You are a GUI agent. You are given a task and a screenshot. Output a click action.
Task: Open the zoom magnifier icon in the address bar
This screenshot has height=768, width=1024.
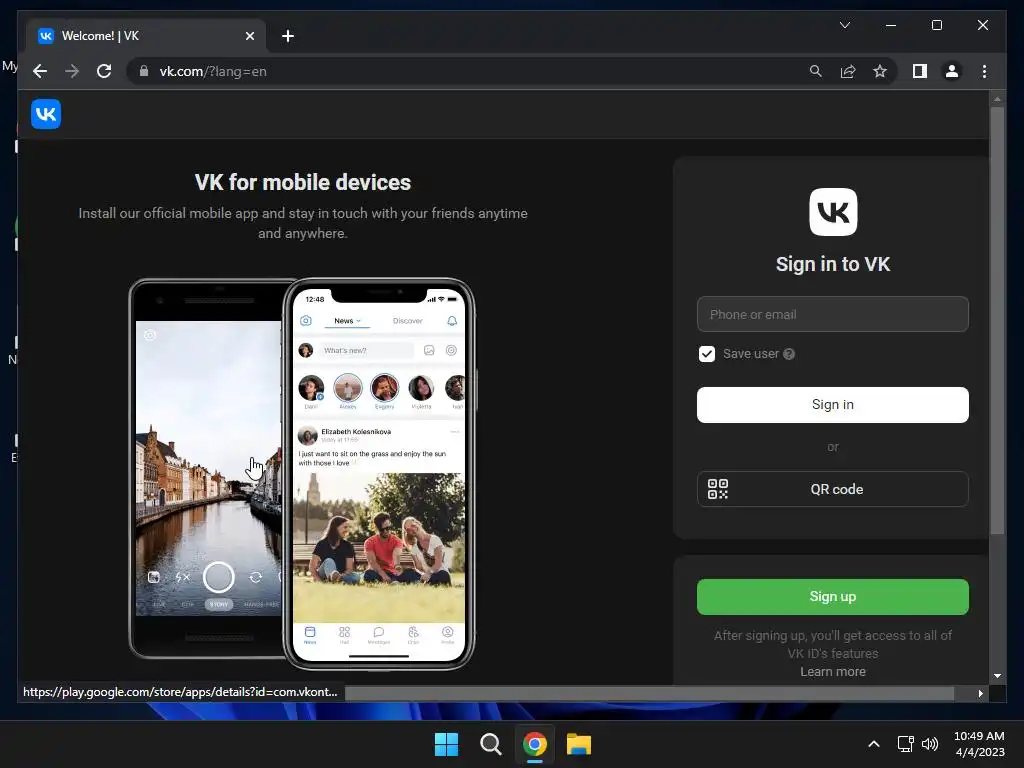point(816,71)
